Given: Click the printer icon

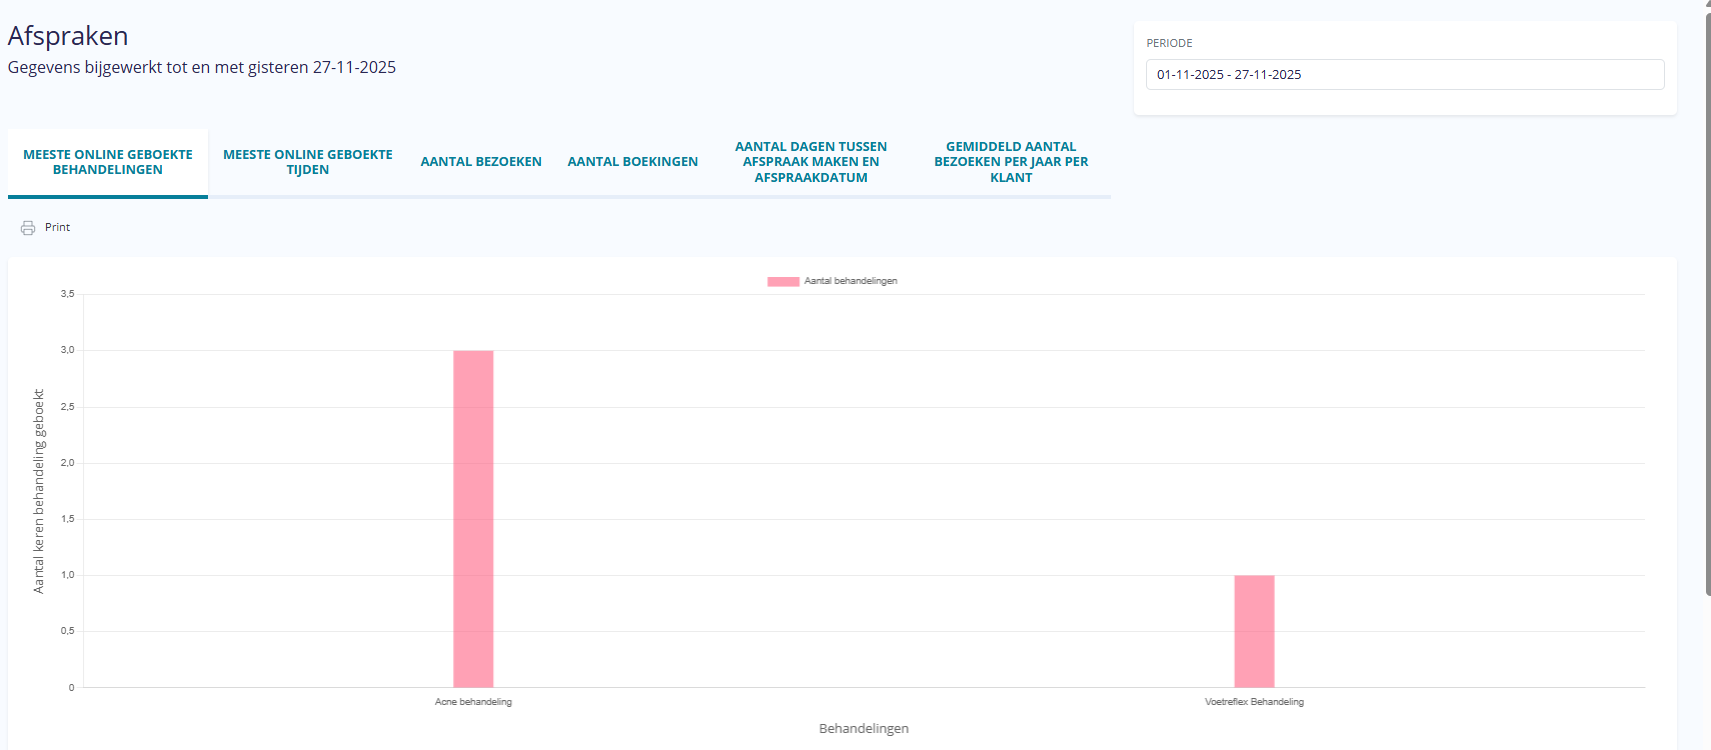Looking at the screenshot, I should pyautogui.click(x=28, y=228).
